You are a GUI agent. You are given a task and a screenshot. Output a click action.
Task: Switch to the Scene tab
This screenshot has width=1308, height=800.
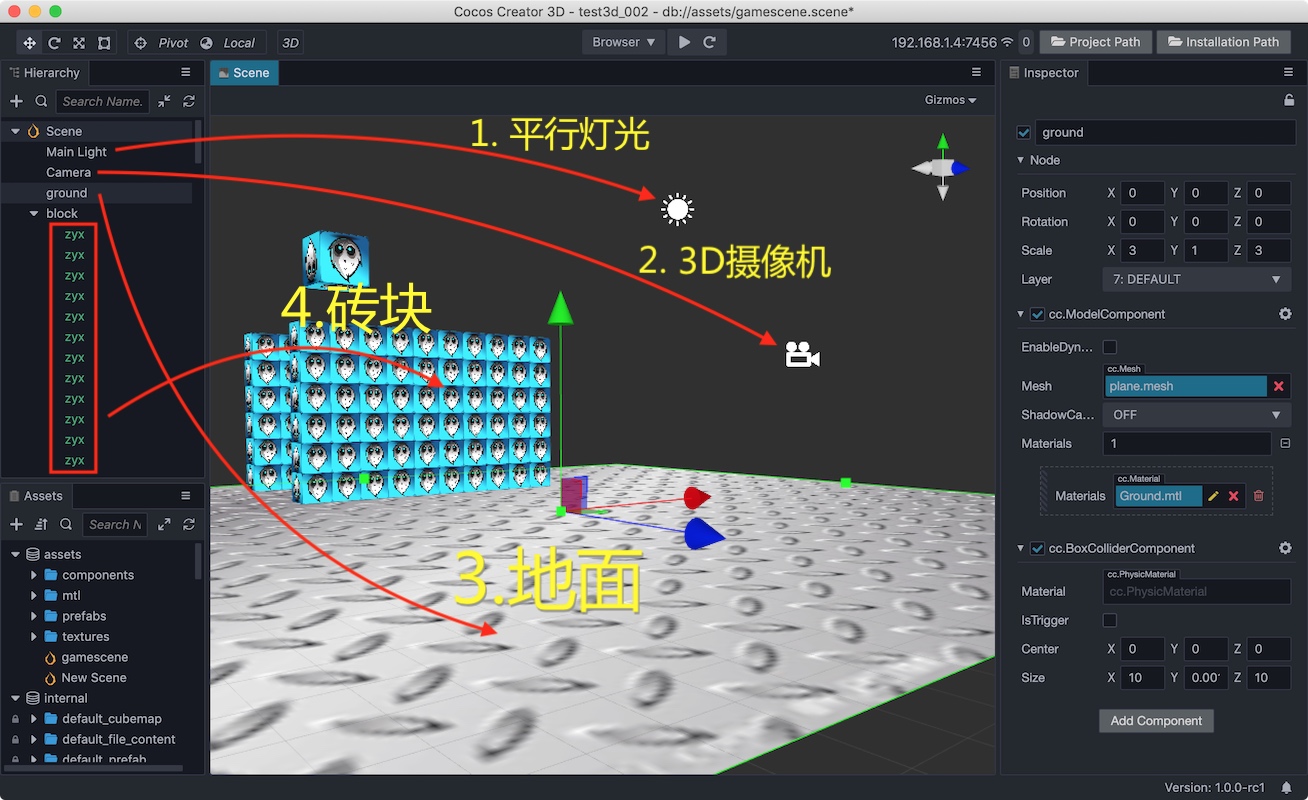(244, 72)
